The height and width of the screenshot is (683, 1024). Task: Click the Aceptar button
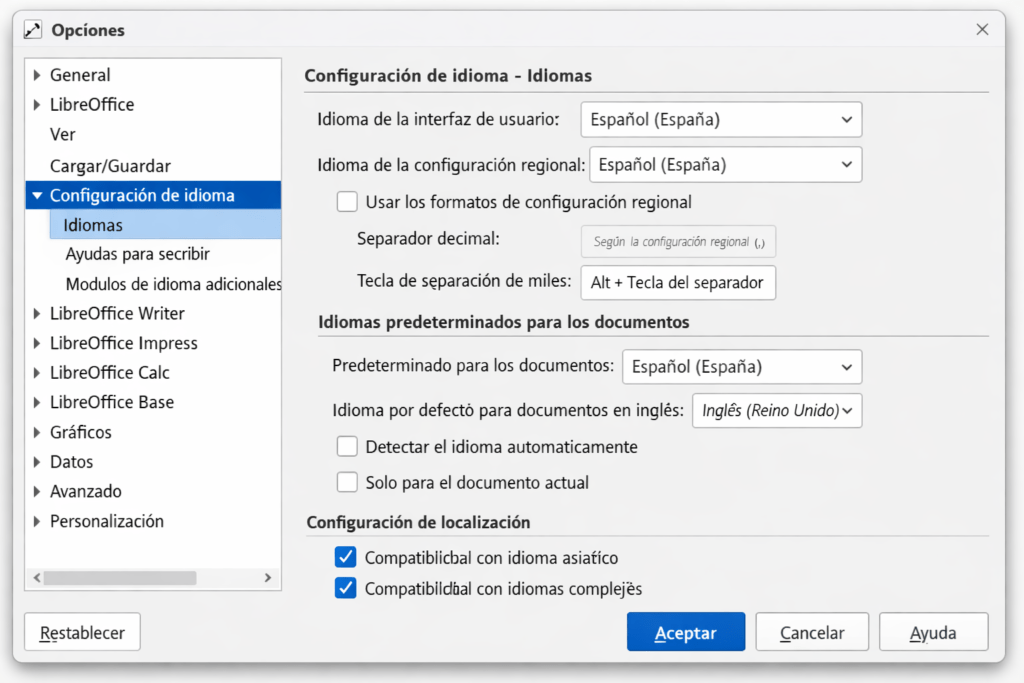(685, 633)
